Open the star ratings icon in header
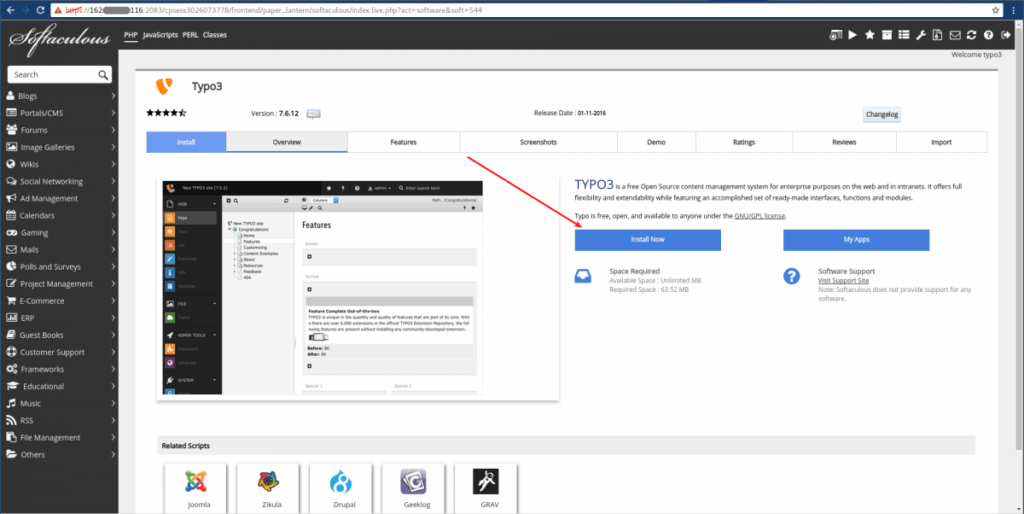The image size is (1024, 514). (x=870, y=35)
